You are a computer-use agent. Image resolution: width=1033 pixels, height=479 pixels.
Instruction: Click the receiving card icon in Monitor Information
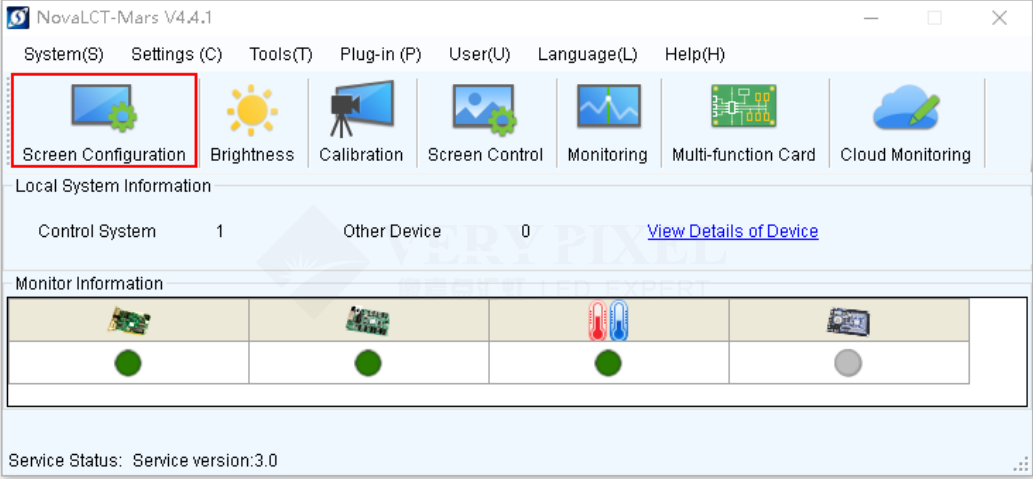pyautogui.click(x=368, y=320)
